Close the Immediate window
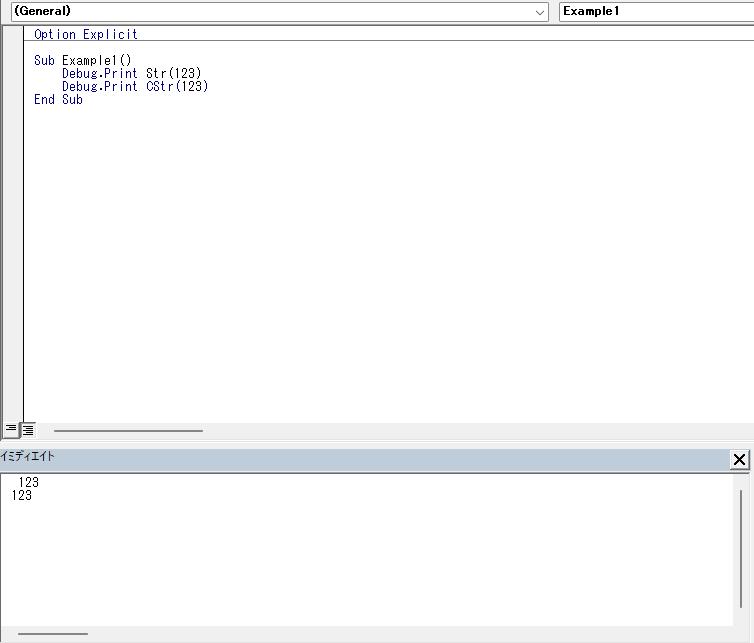754x643 pixels. [739, 460]
